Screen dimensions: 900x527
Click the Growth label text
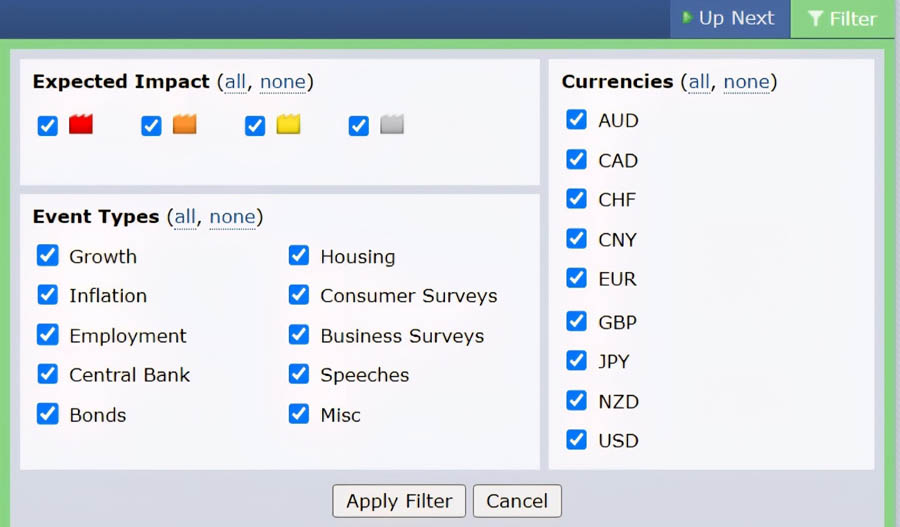click(x=103, y=257)
